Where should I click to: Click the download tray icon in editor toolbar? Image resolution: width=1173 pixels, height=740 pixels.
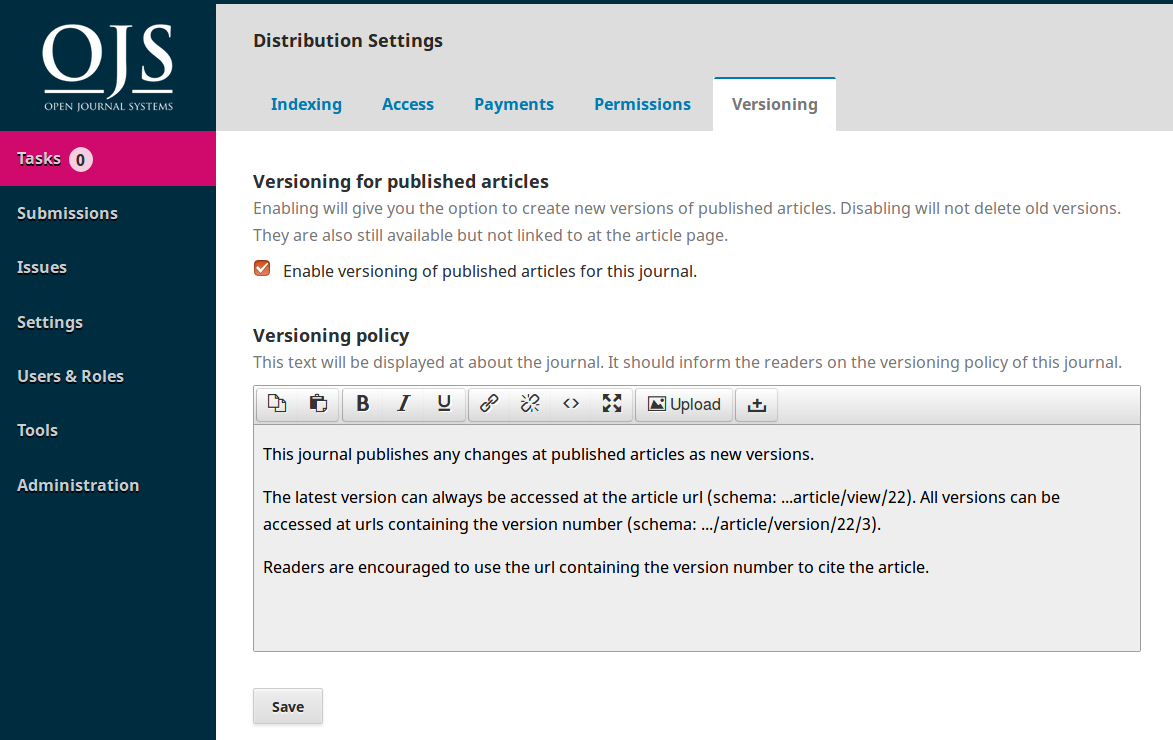(x=756, y=404)
